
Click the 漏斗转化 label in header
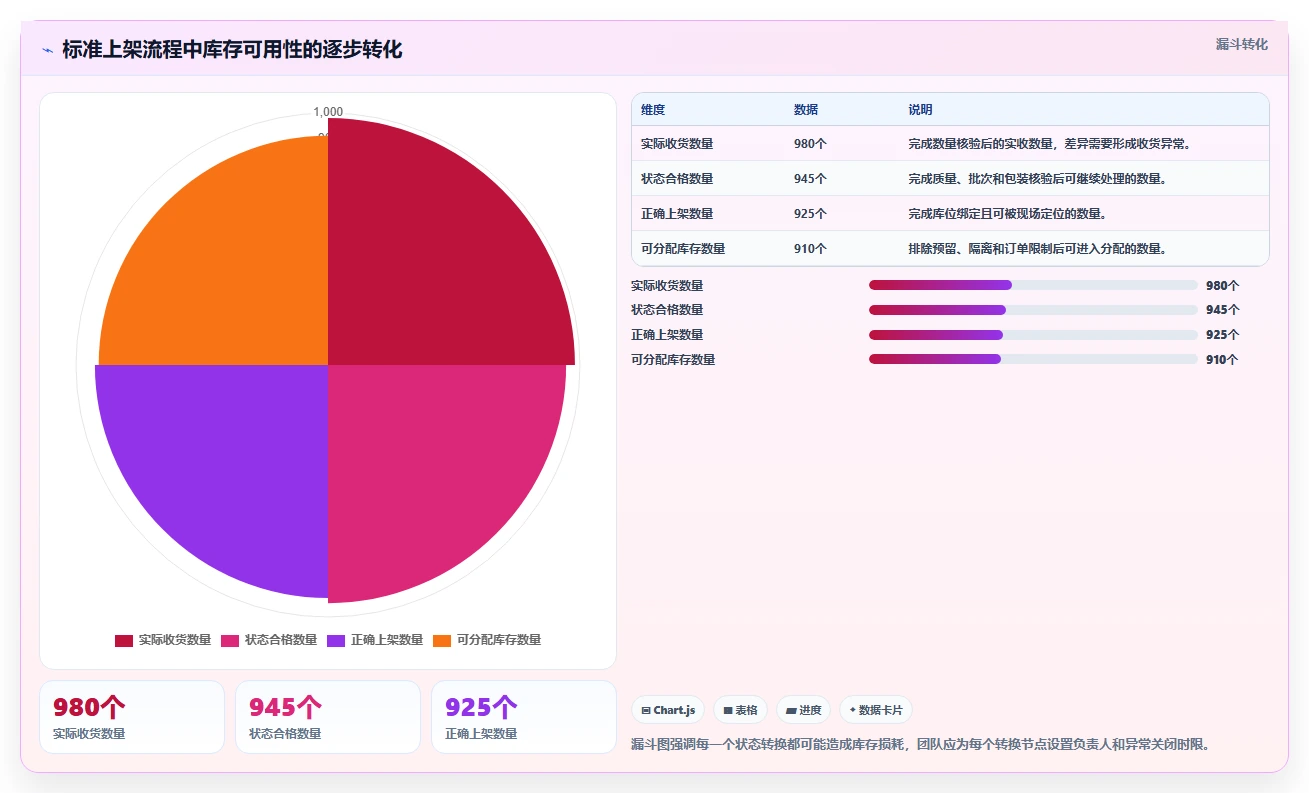(1241, 44)
